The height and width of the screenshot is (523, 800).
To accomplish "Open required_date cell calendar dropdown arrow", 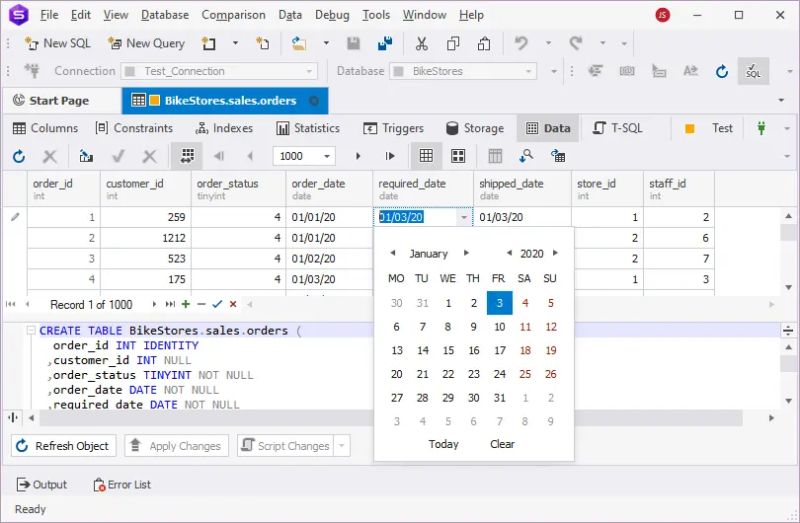I will tap(464, 217).
